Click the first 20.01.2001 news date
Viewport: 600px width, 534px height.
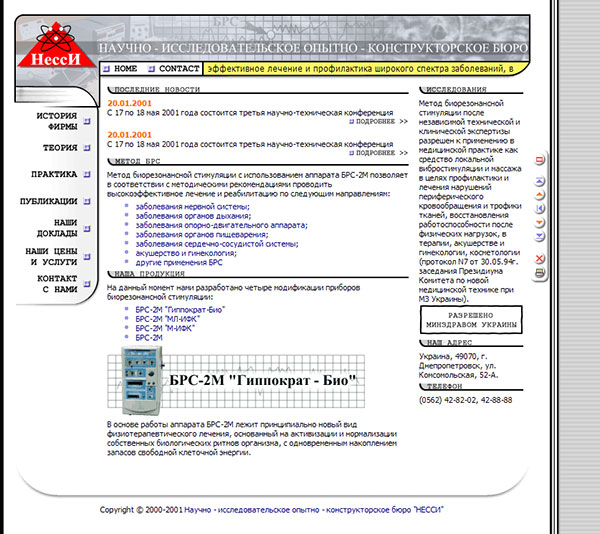129,103
